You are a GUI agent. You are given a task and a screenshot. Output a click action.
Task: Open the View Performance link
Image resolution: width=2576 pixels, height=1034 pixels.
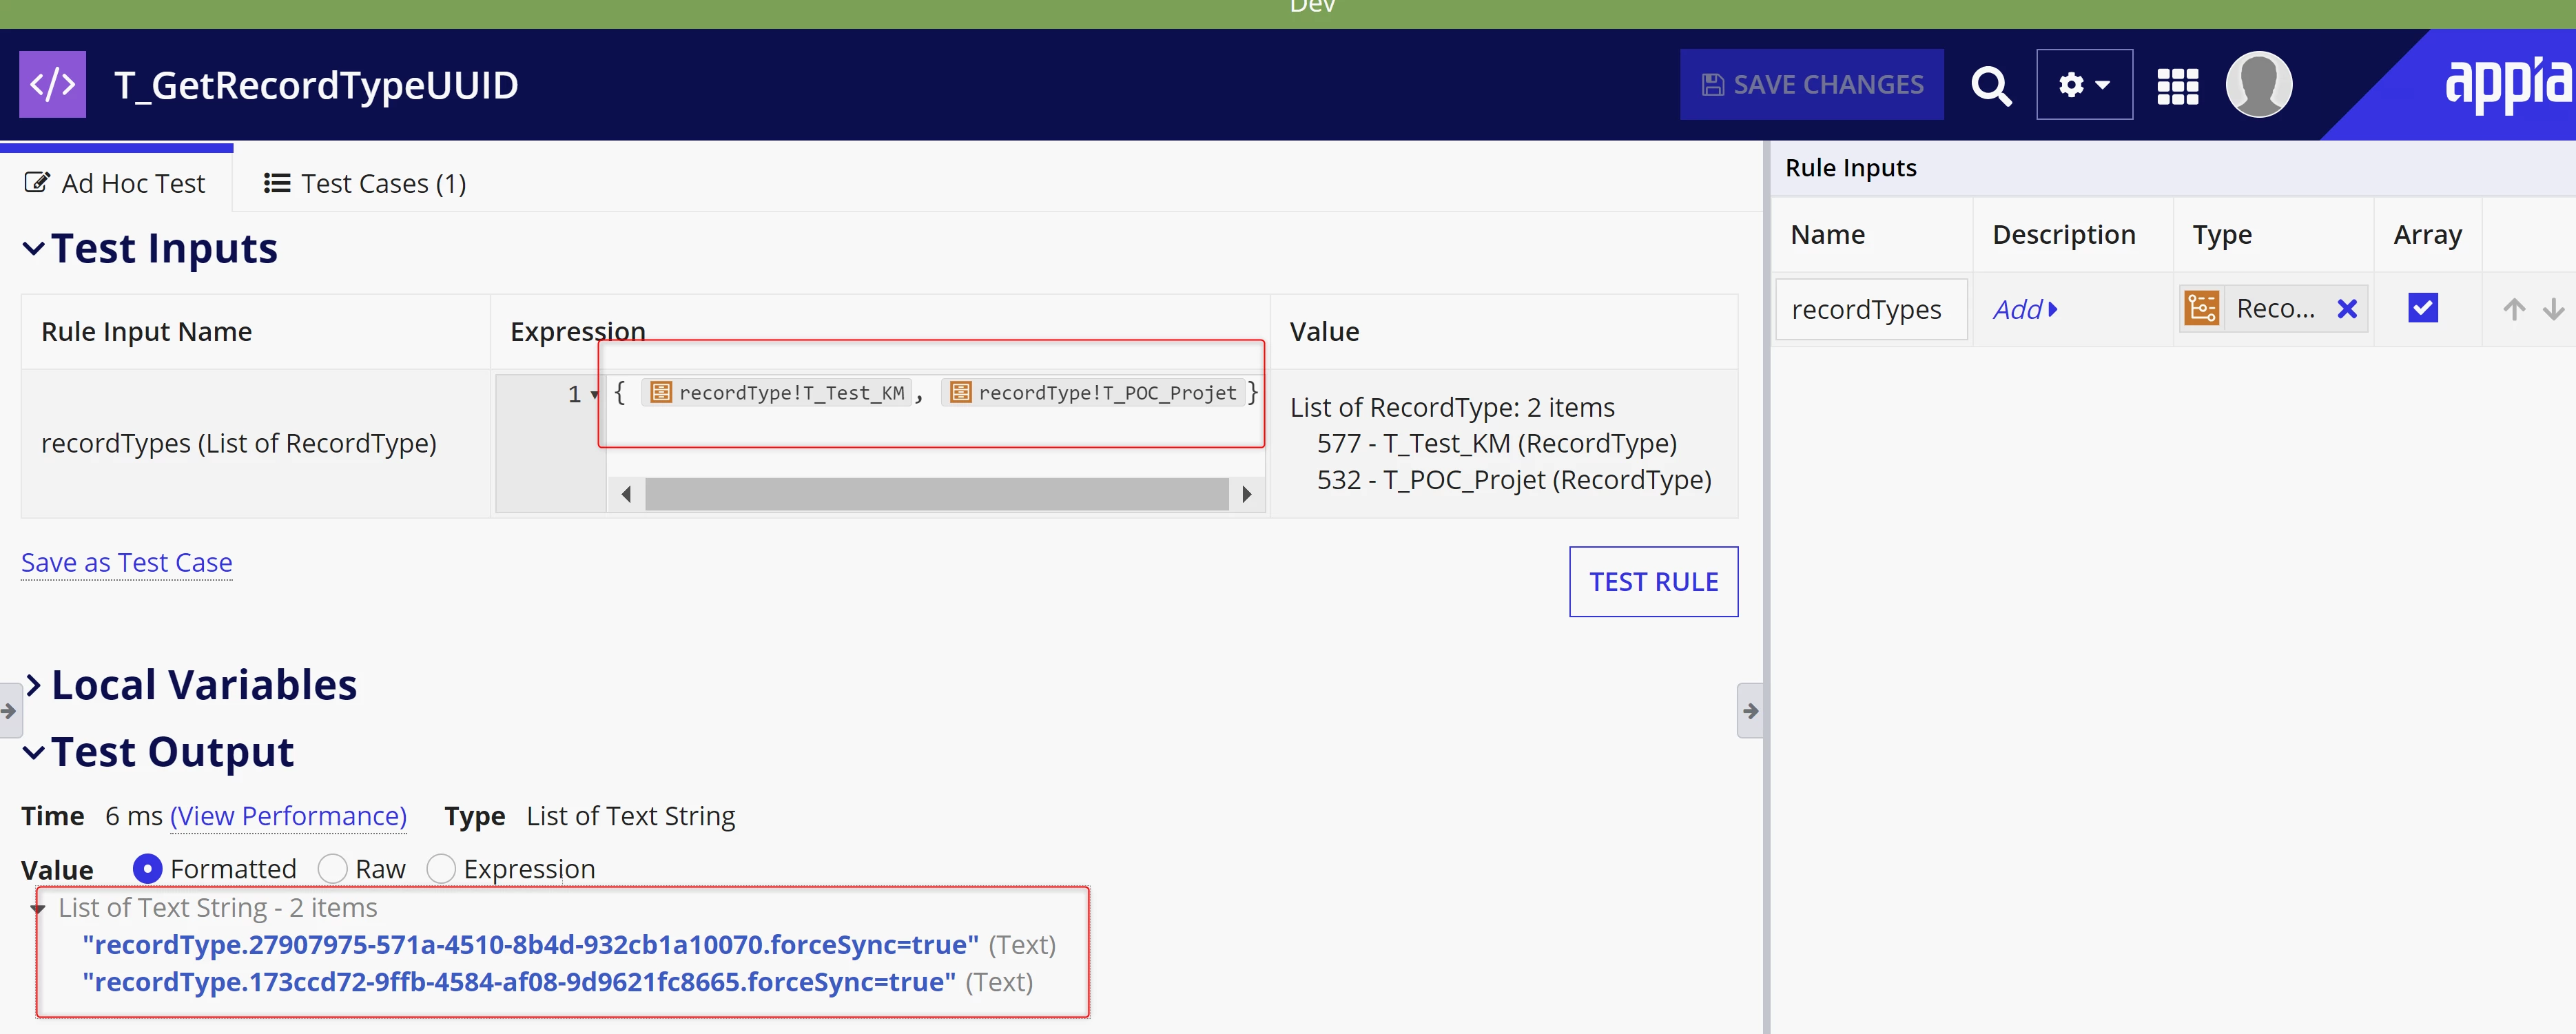(288, 817)
